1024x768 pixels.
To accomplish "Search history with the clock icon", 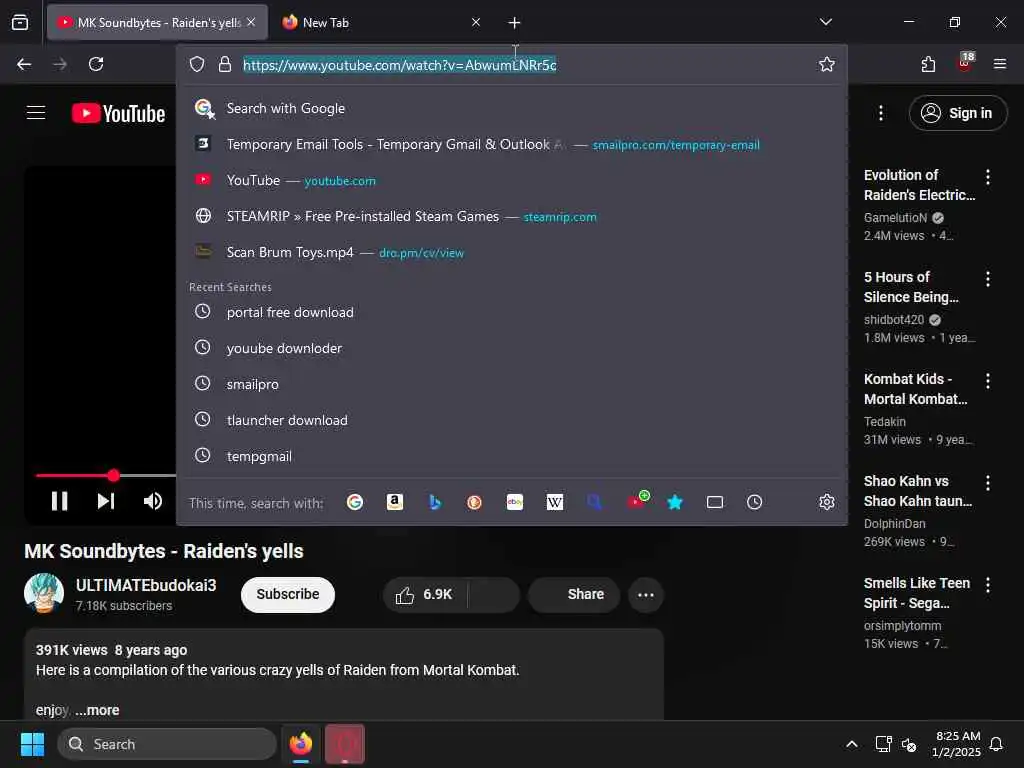I will 754,502.
